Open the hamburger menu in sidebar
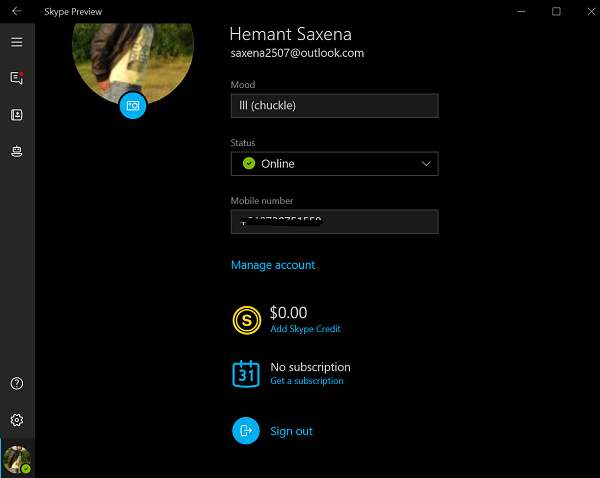 pos(17,42)
